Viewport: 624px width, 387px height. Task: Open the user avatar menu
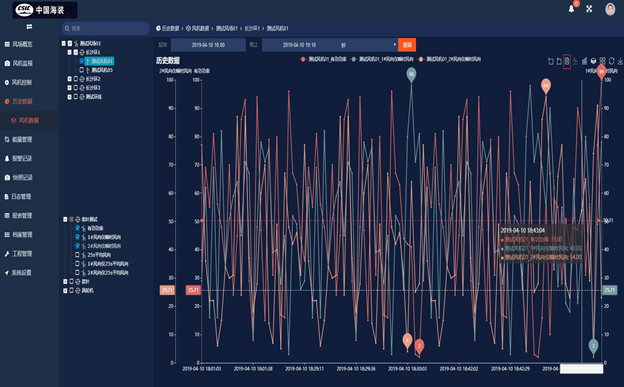coord(610,9)
